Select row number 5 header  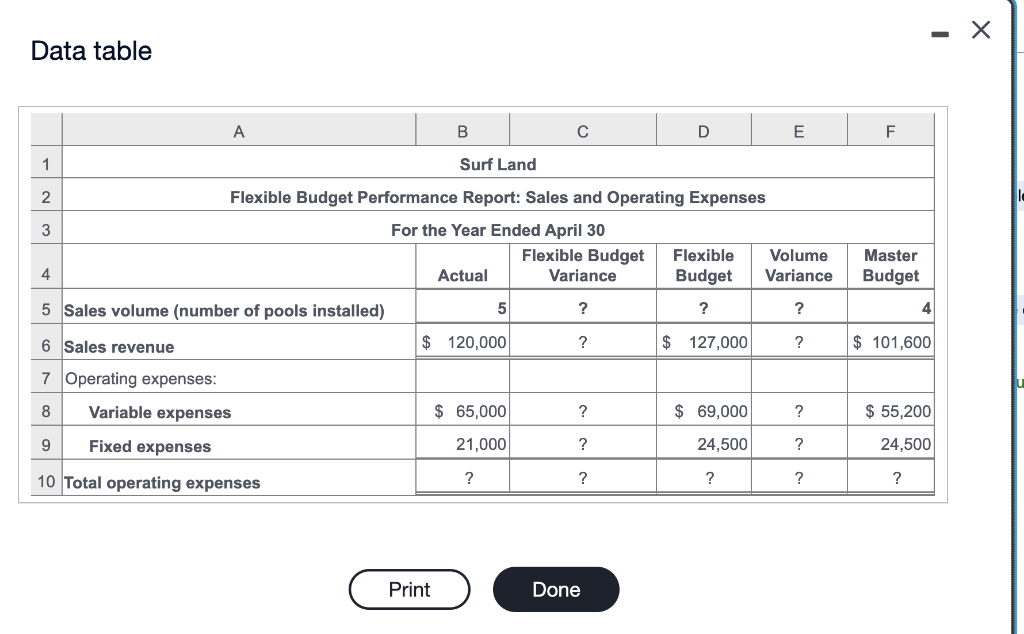click(x=45, y=308)
